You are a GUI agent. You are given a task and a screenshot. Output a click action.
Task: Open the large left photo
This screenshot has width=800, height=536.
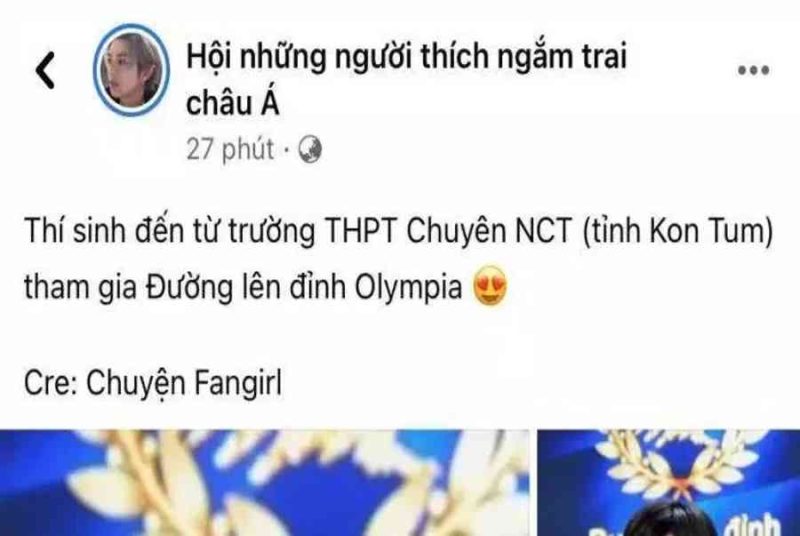264,483
